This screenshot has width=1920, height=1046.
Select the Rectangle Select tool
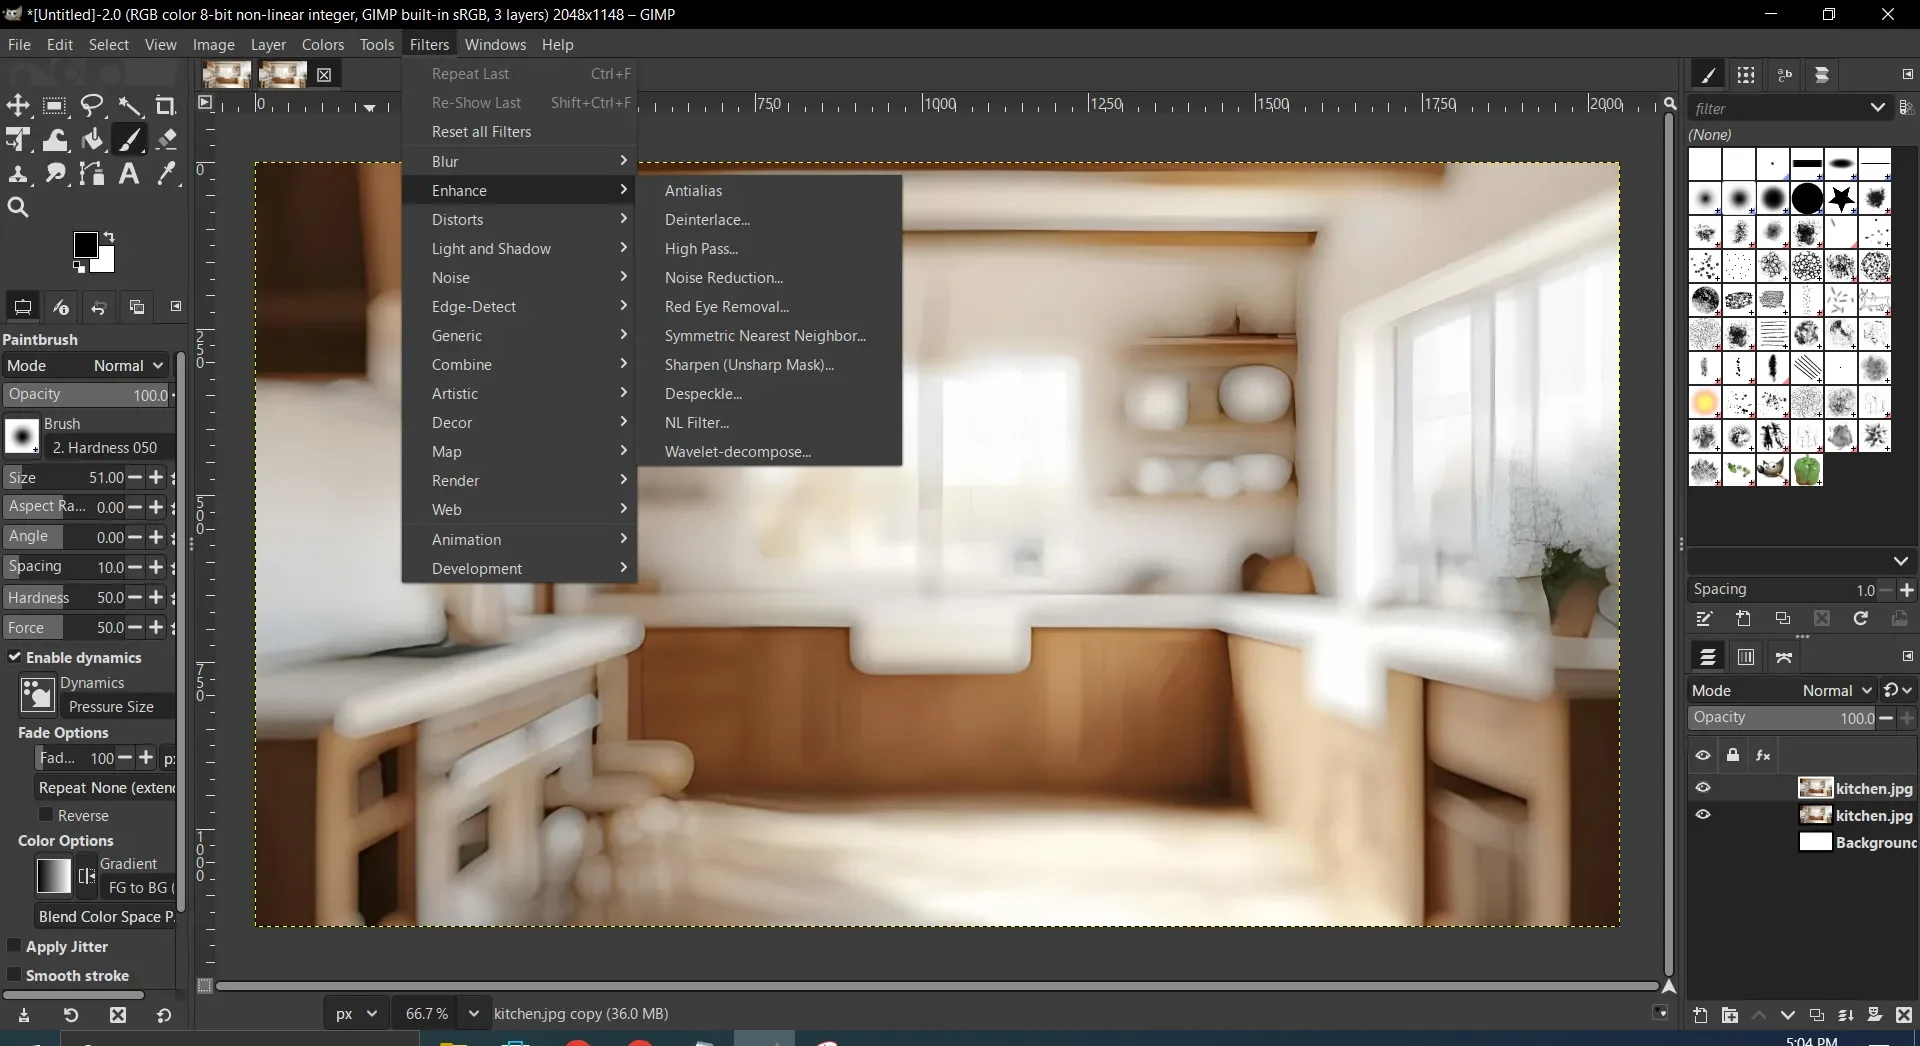55,105
